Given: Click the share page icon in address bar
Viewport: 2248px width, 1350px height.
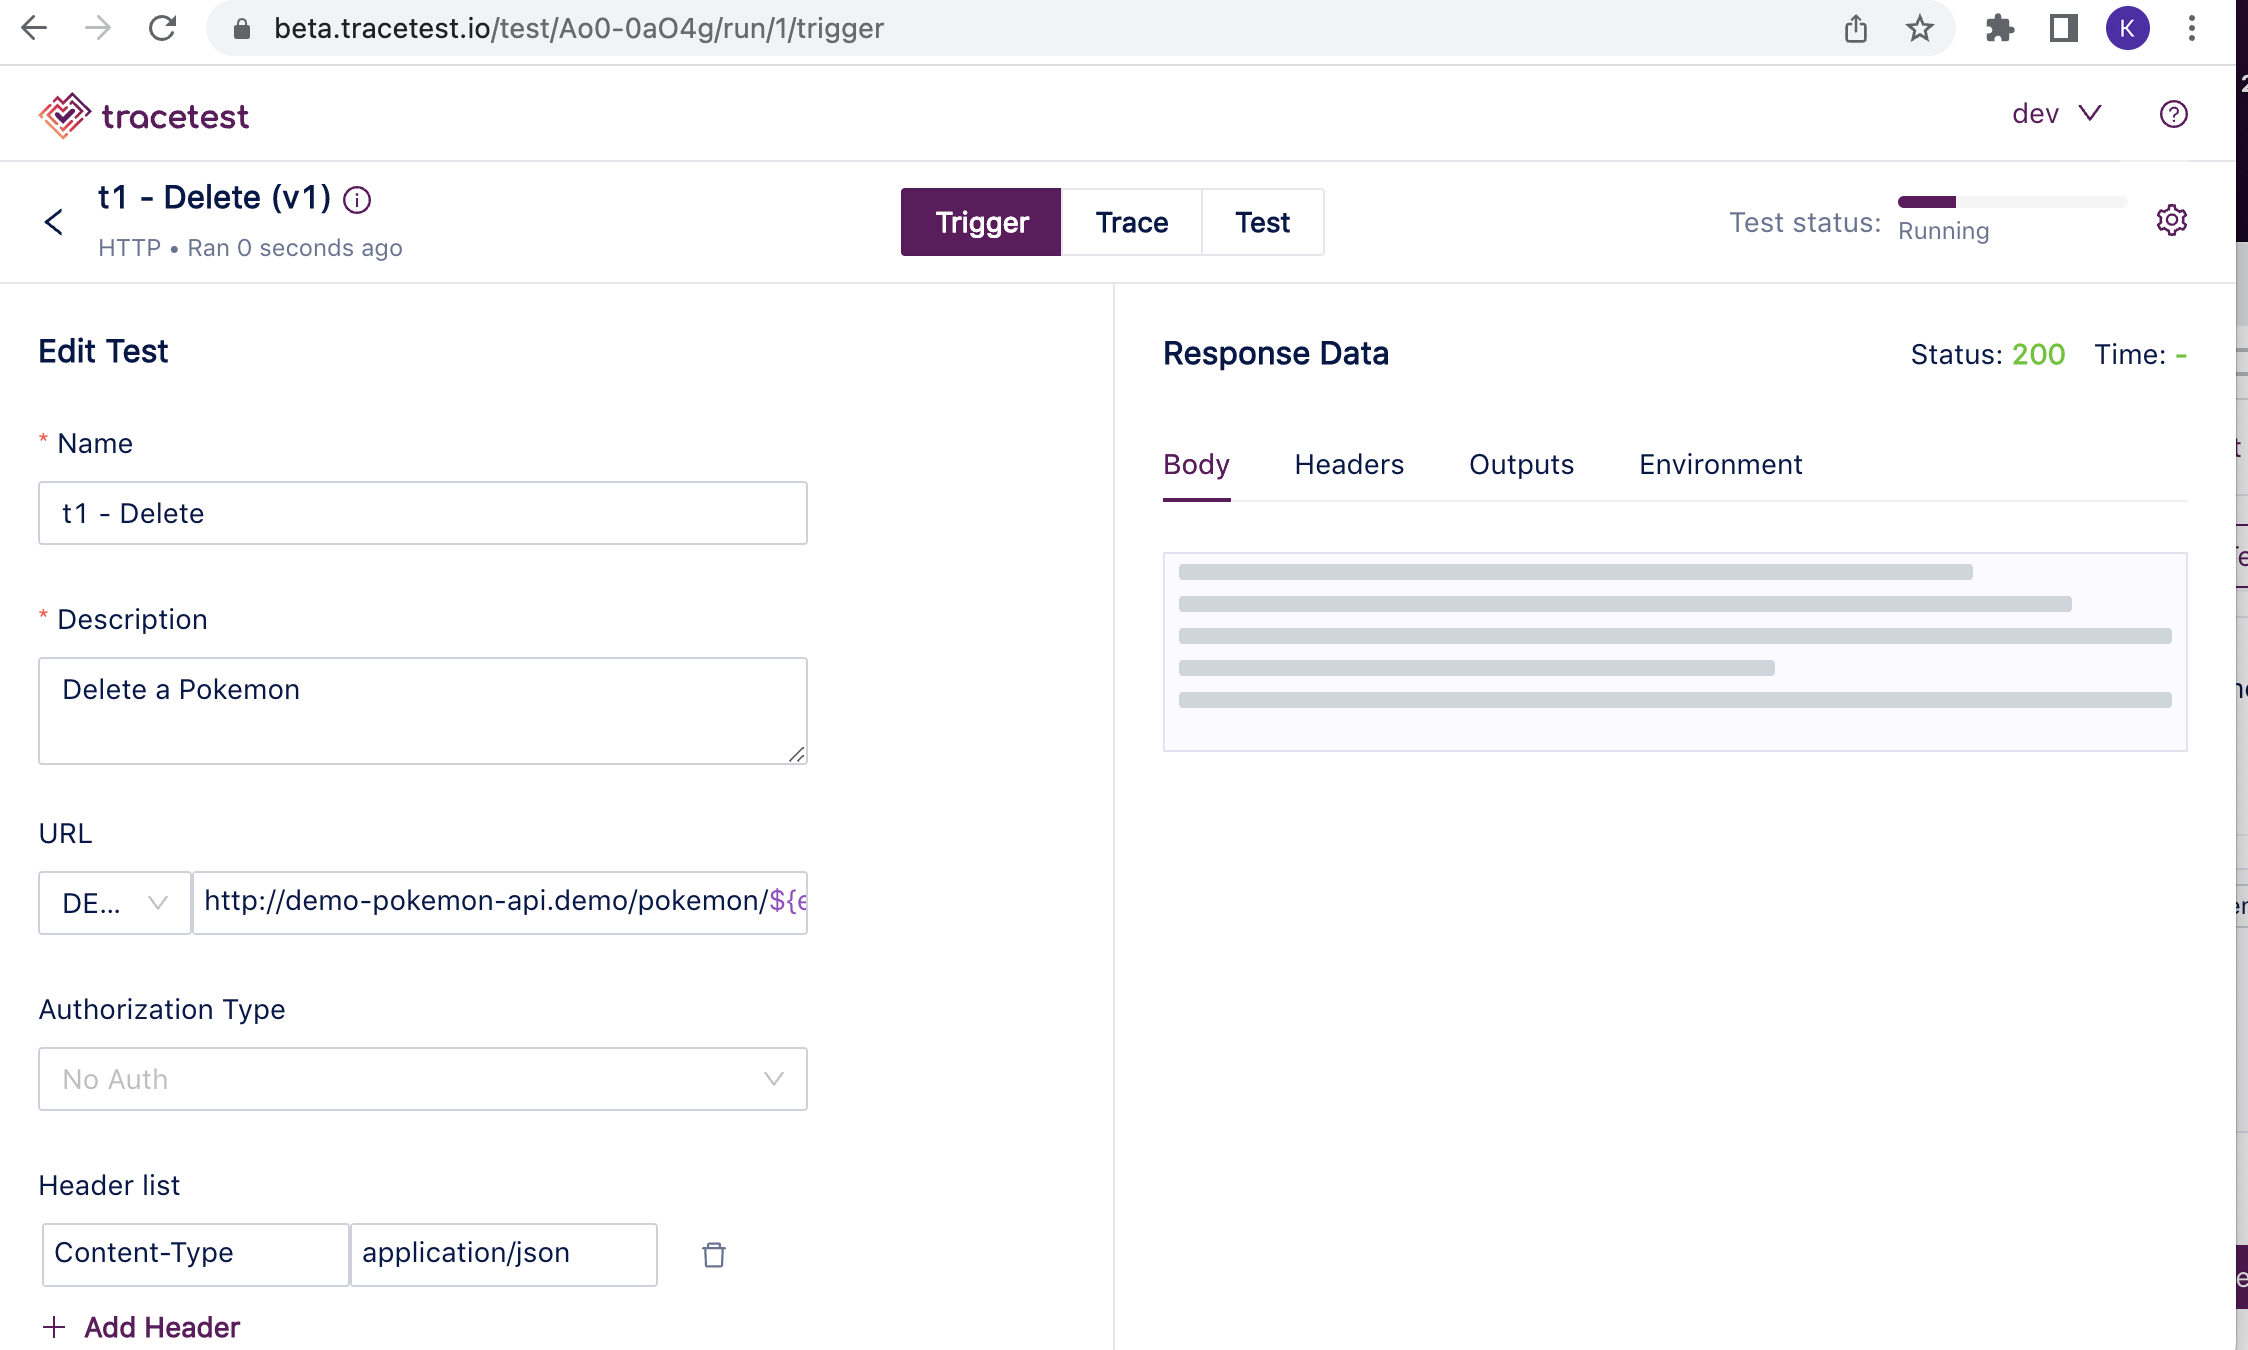Looking at the screenshot, I should [x=1856, y=28].
